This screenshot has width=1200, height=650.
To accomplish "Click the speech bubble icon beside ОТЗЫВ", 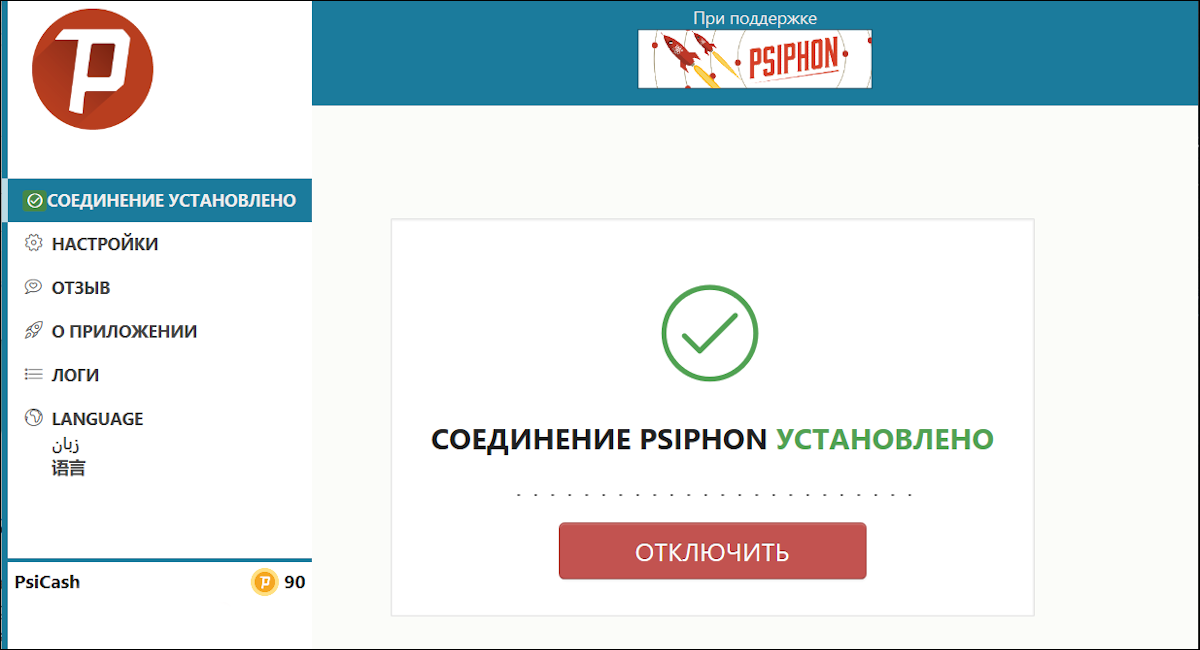I will click(31, 287).
